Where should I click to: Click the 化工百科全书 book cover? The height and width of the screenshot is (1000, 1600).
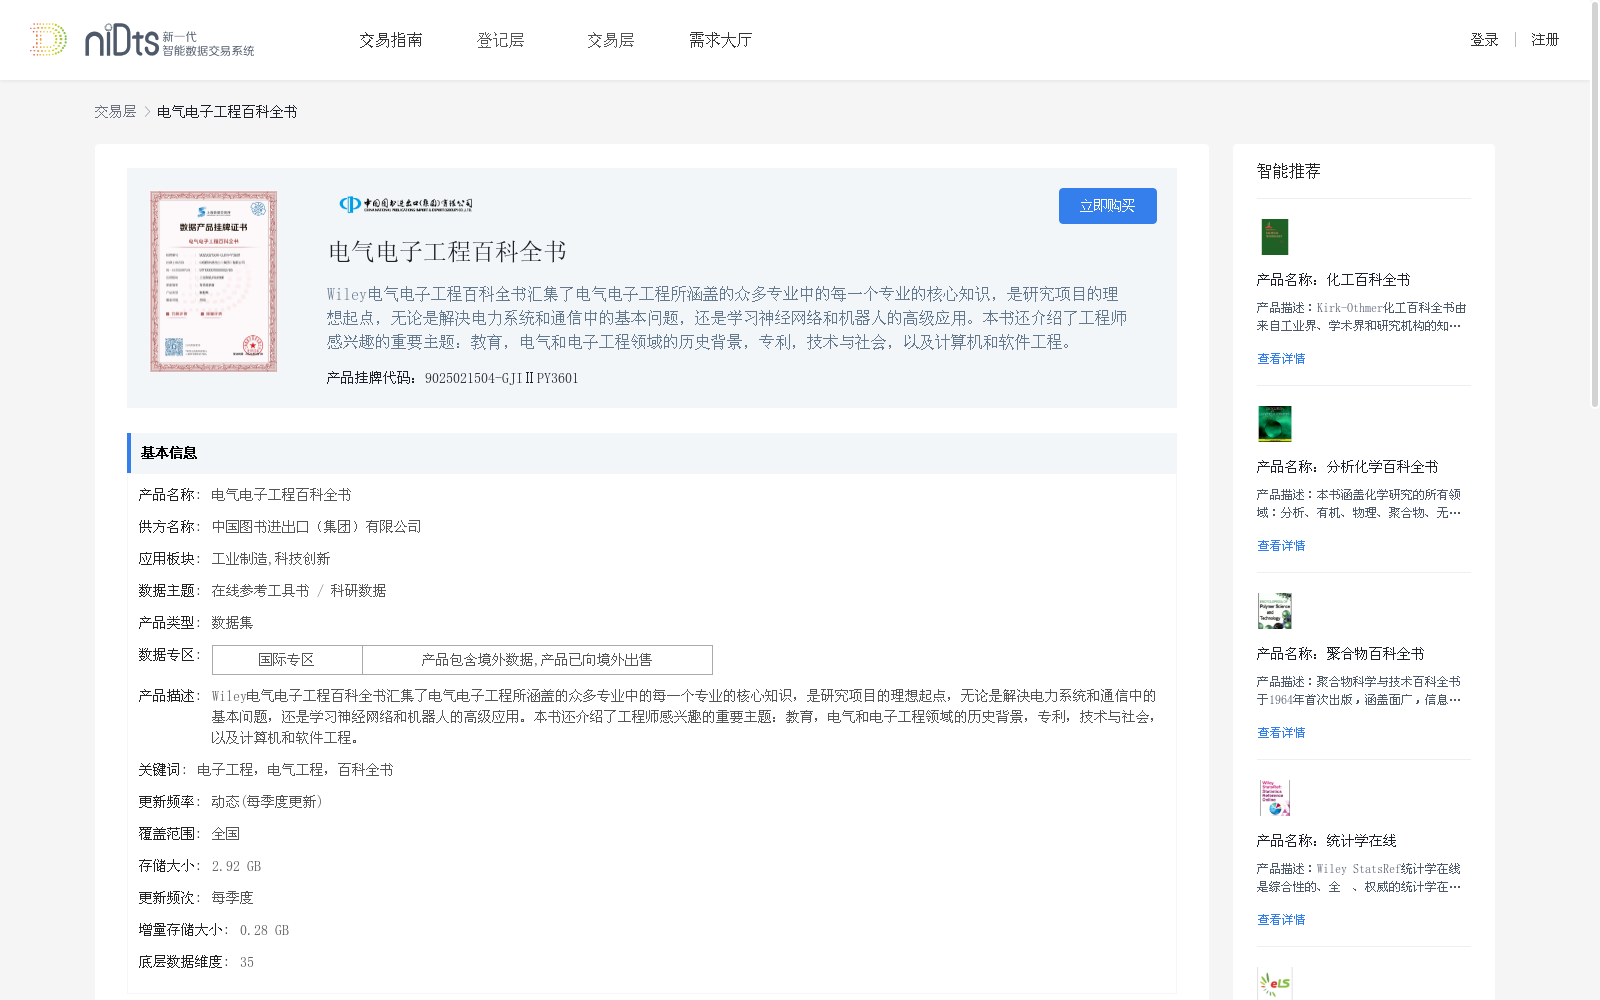coord(1275,237)
